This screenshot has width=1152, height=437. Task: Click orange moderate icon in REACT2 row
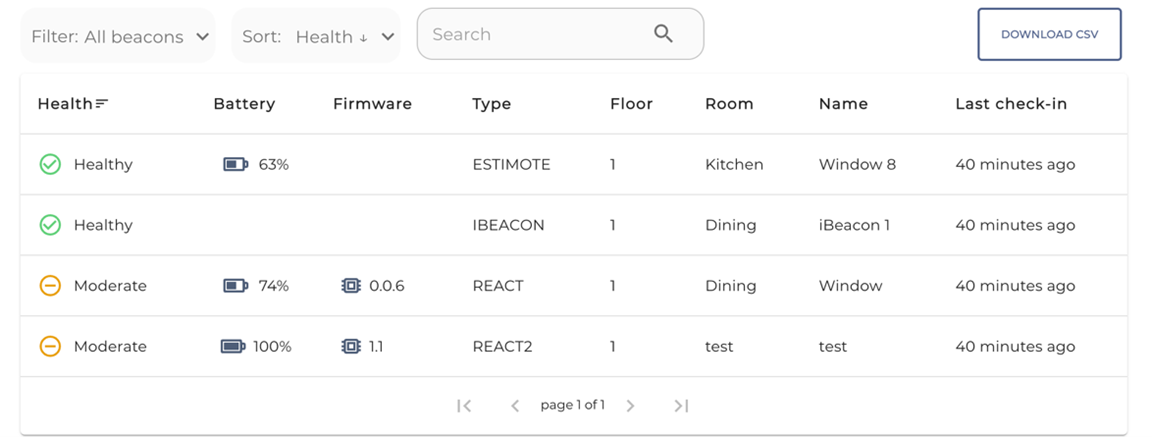[50, 346]
